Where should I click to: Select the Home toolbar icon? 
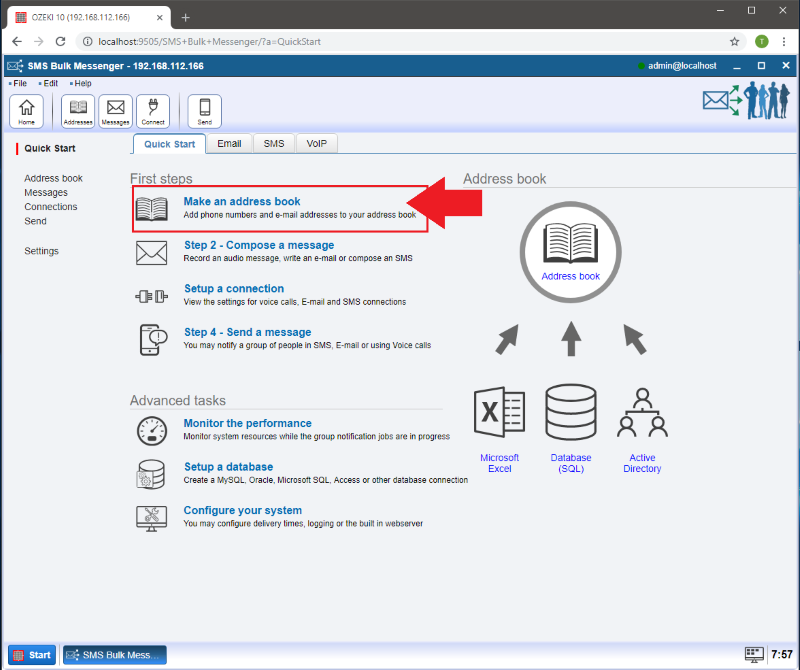26,110
